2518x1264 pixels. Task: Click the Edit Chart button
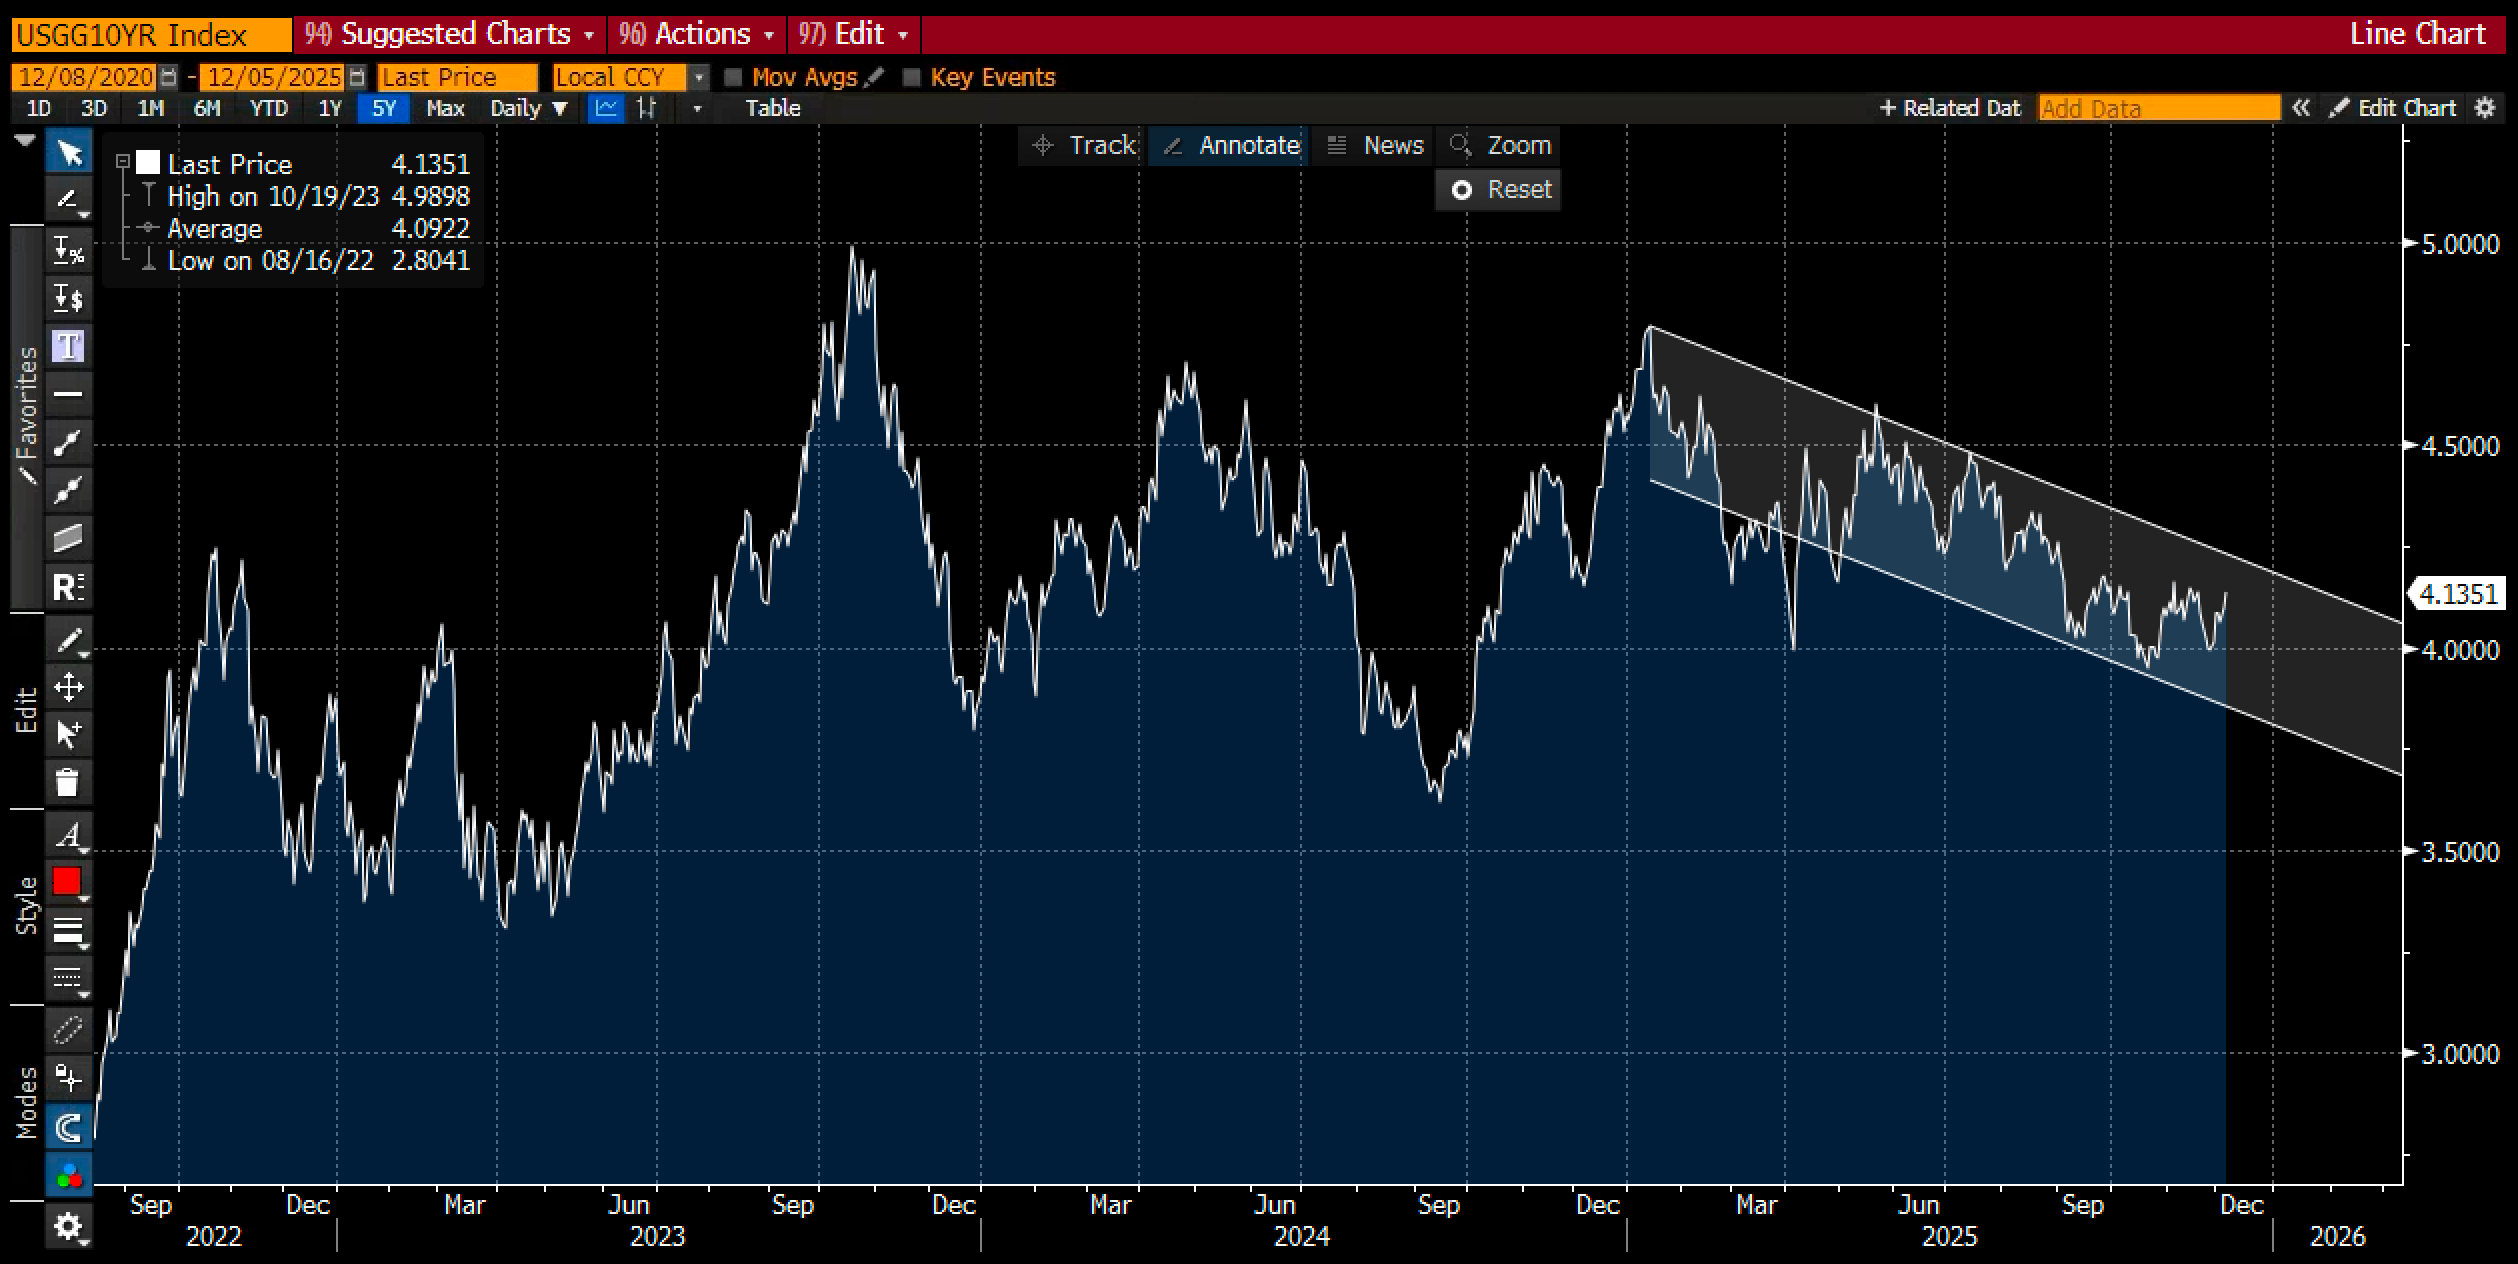[x=2394, y=108]
